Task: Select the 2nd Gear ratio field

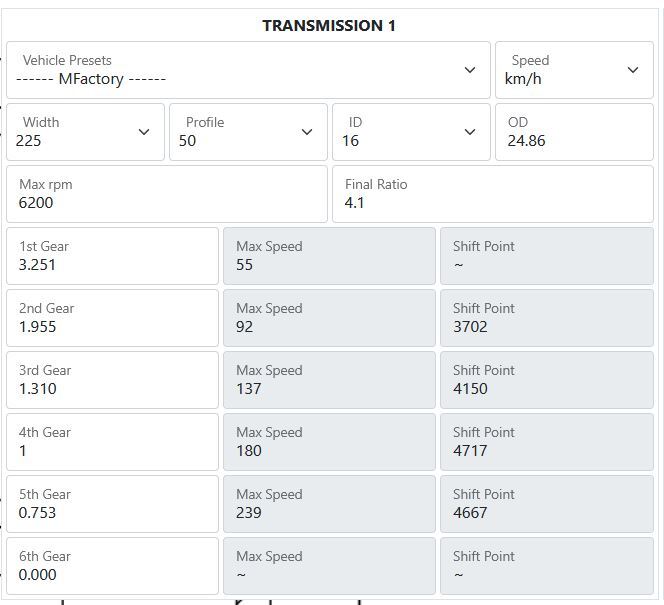Action: (x=112, y=318)
